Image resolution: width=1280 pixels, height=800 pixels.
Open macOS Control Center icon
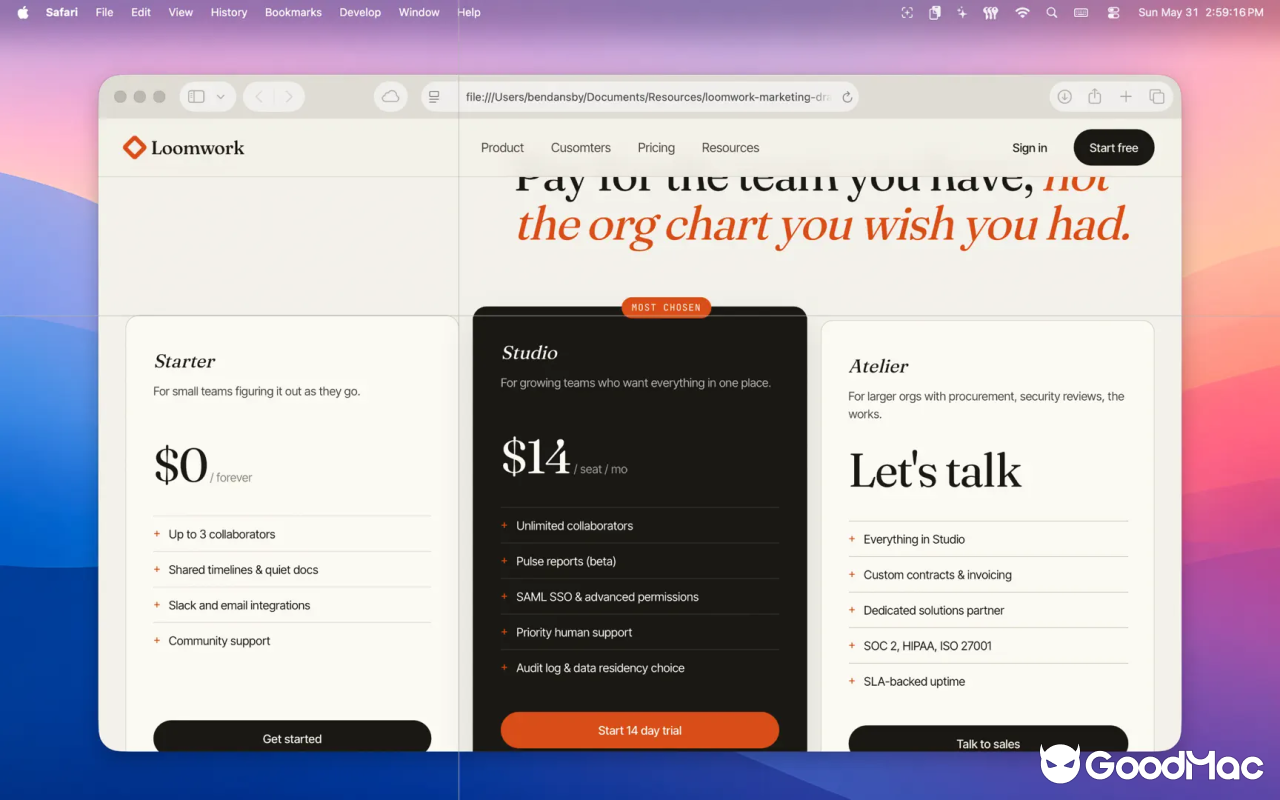tap(1113, 12)
